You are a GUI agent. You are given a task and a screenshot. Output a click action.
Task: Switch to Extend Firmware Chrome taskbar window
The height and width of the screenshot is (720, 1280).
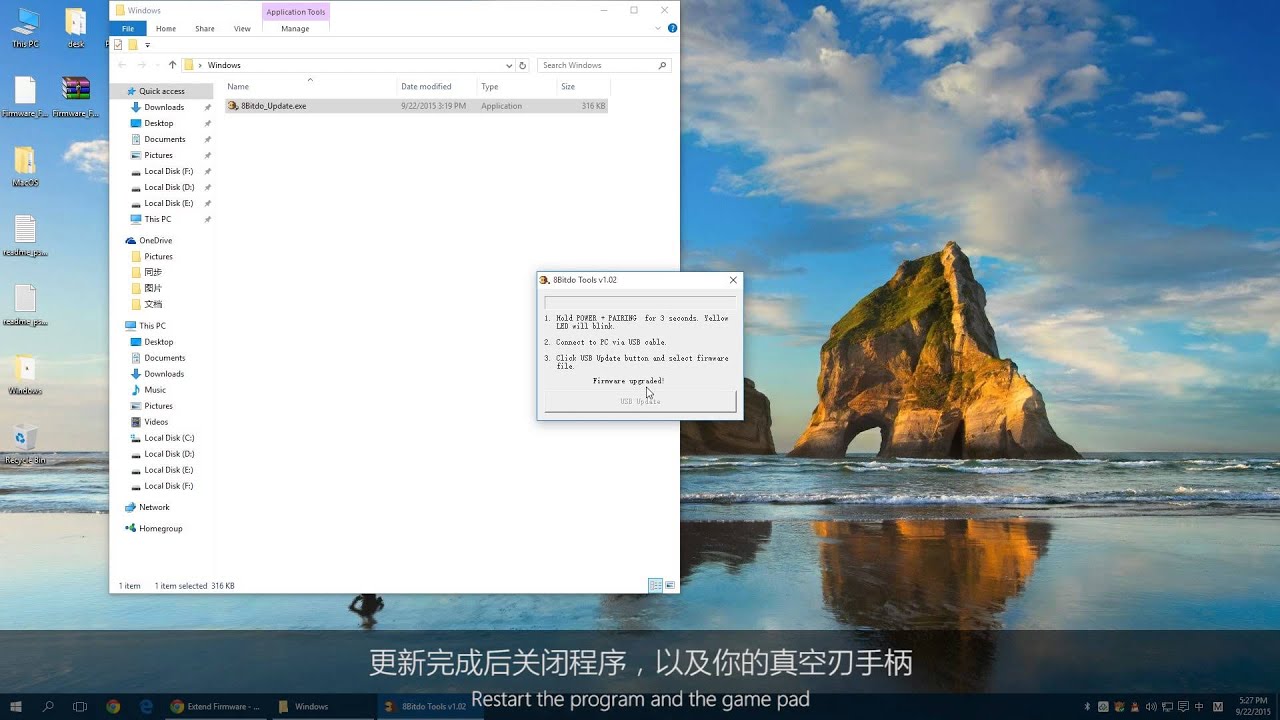tap(216, 706)
